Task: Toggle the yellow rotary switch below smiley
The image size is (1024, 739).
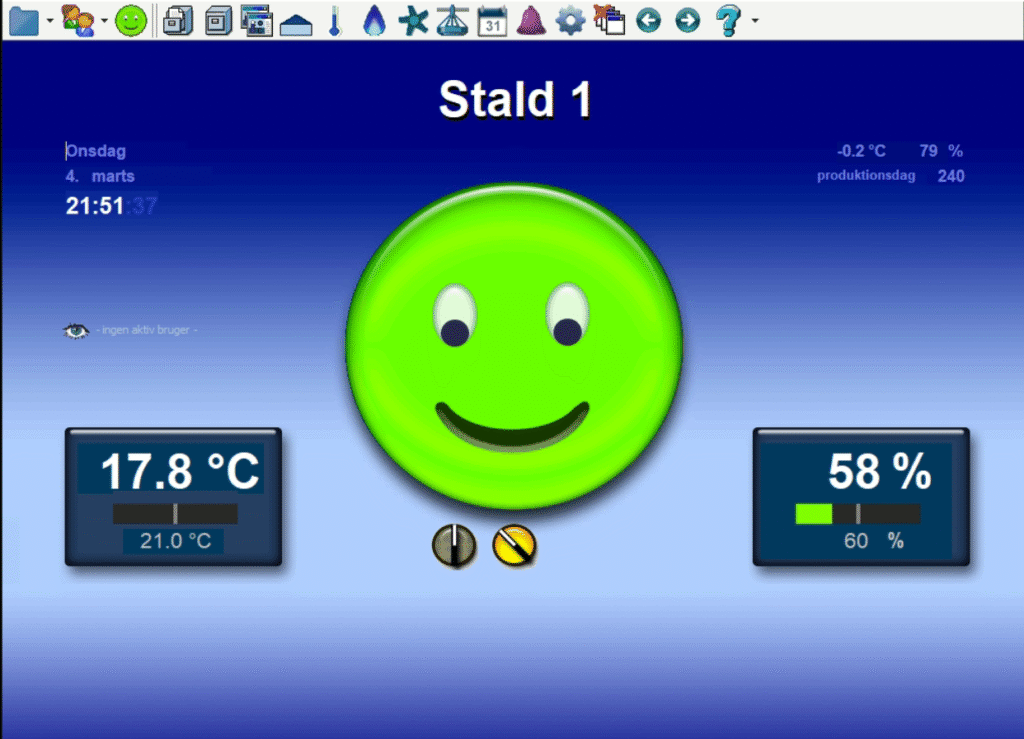Action: pos(515,546)
